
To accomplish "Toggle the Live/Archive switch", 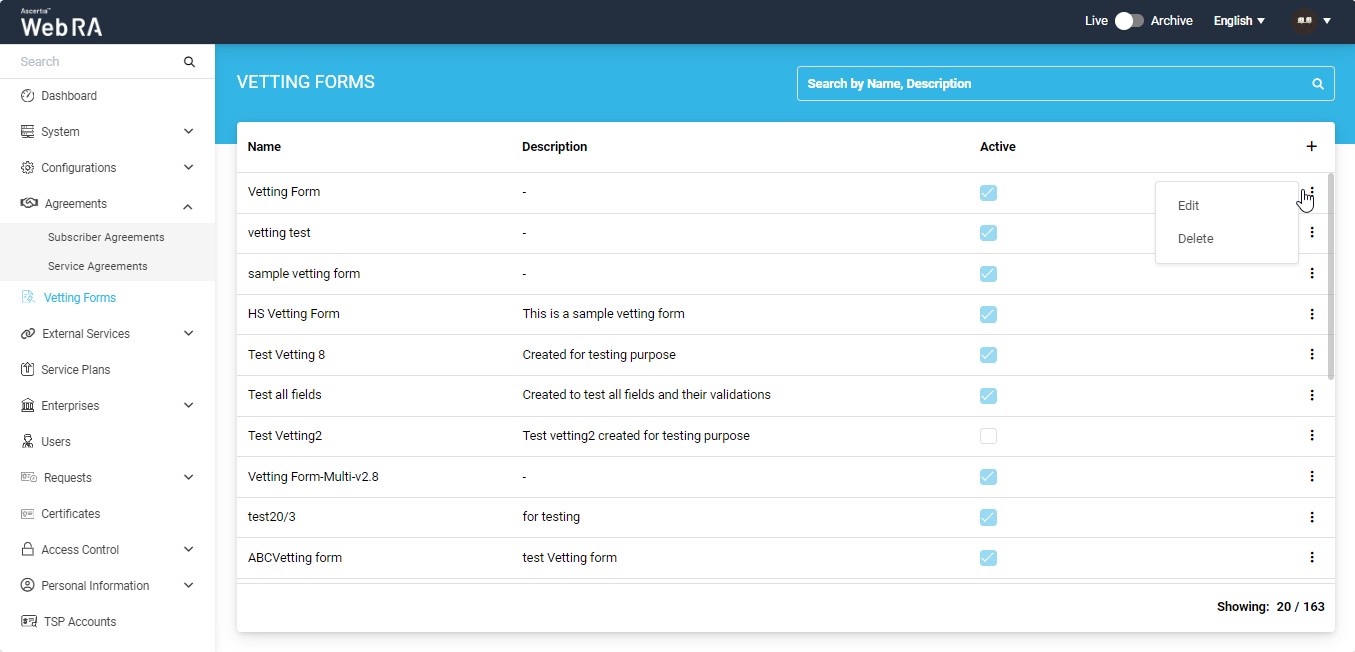I will point(1129,21).
